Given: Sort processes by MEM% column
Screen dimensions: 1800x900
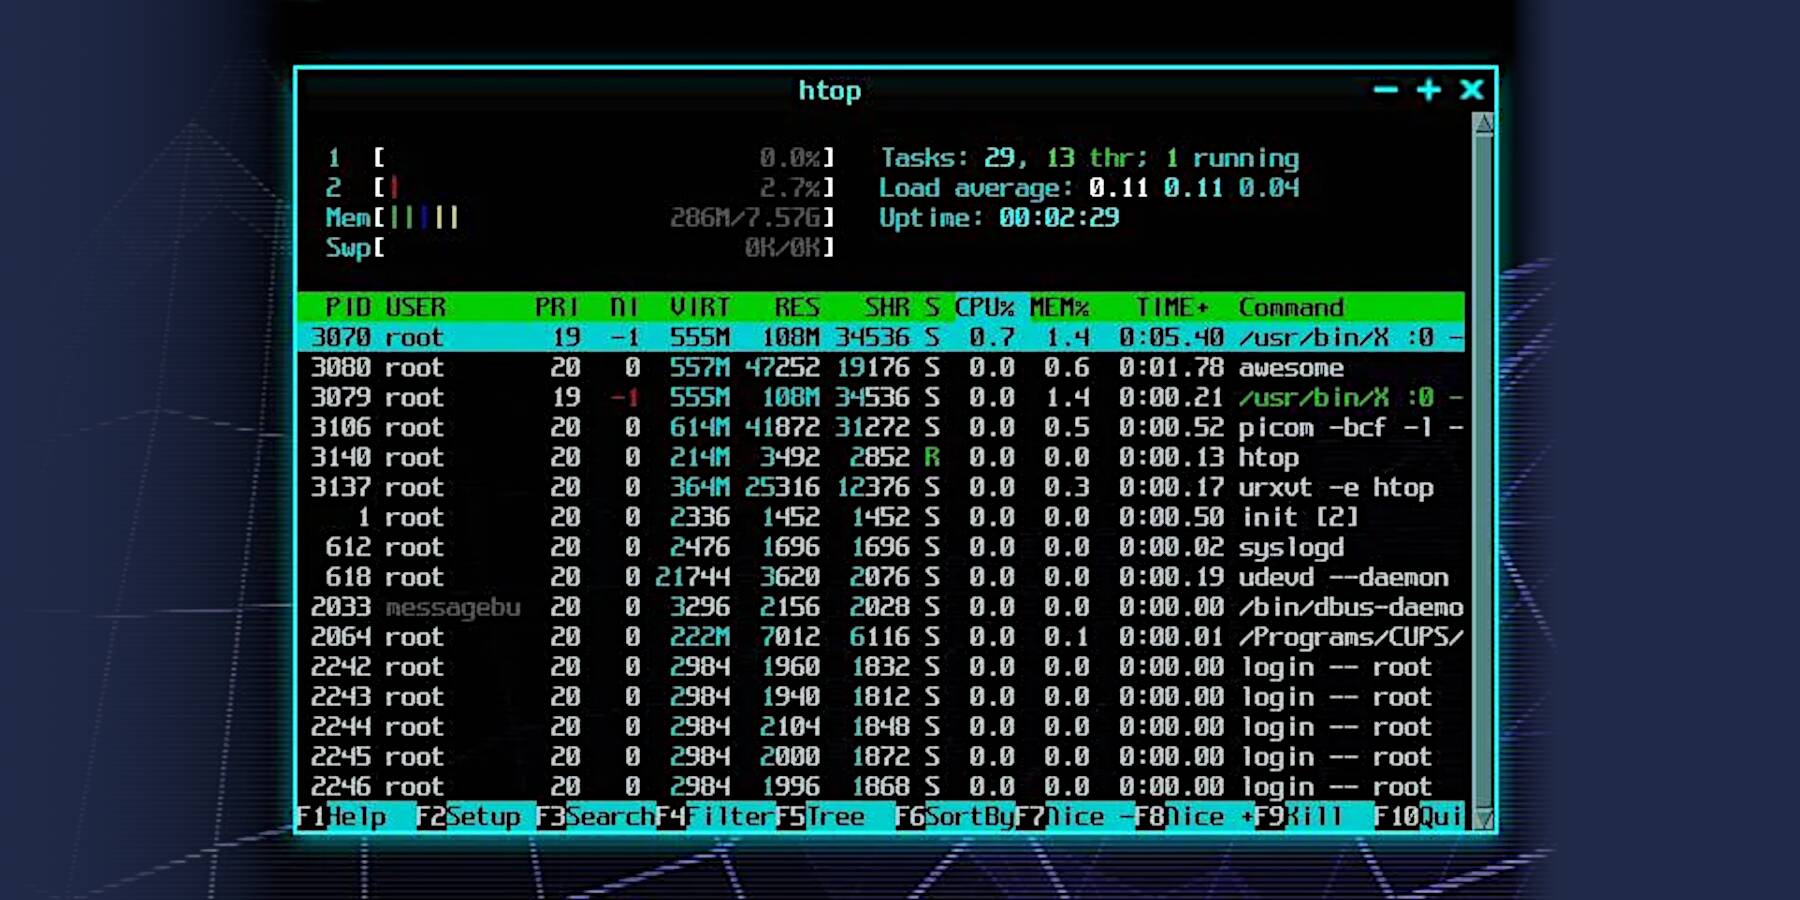Looking at the screenshot, I should (x=1063, y=307).
